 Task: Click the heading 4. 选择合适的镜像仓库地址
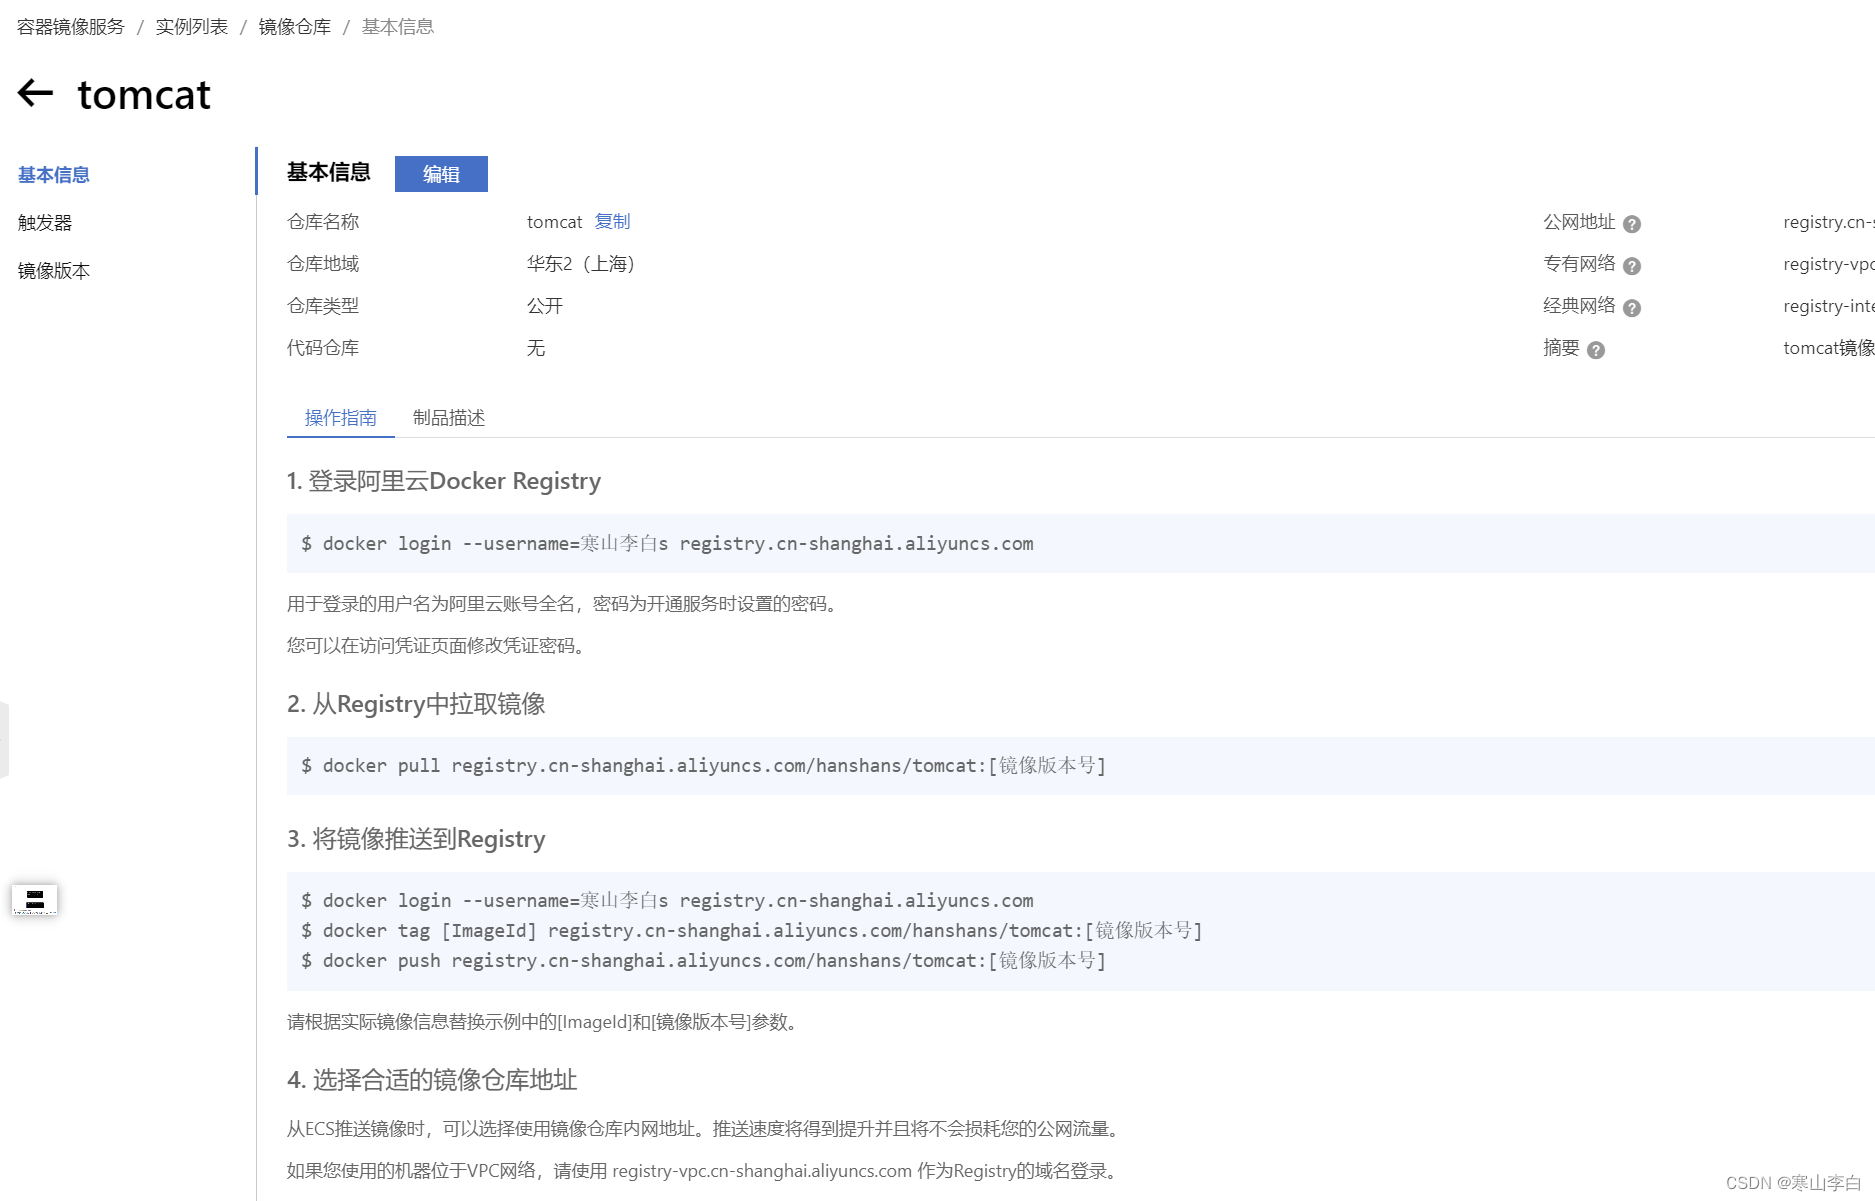click(x=432, y=1080)
